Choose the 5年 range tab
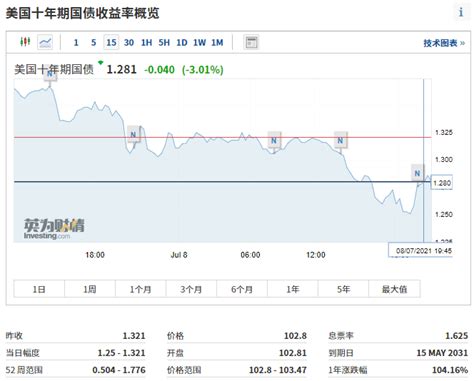Viewport: 474px width, 381px height. pos(343,289)
